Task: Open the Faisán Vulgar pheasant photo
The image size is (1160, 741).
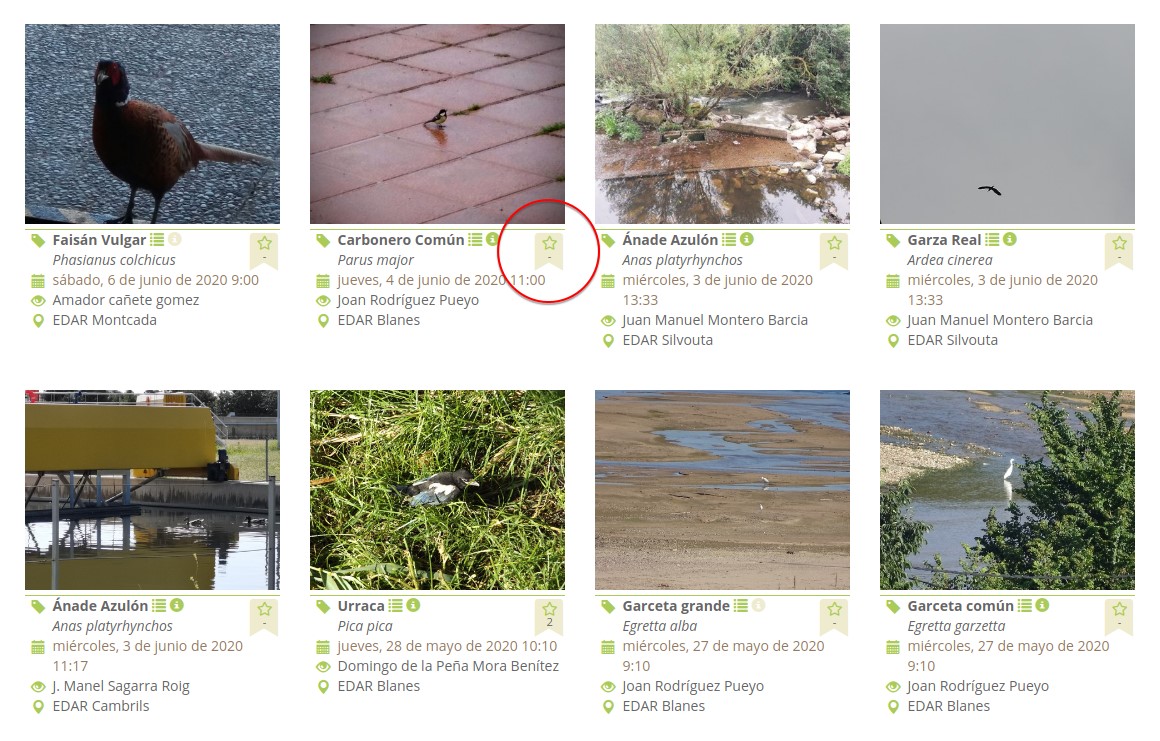Action: 152,124
